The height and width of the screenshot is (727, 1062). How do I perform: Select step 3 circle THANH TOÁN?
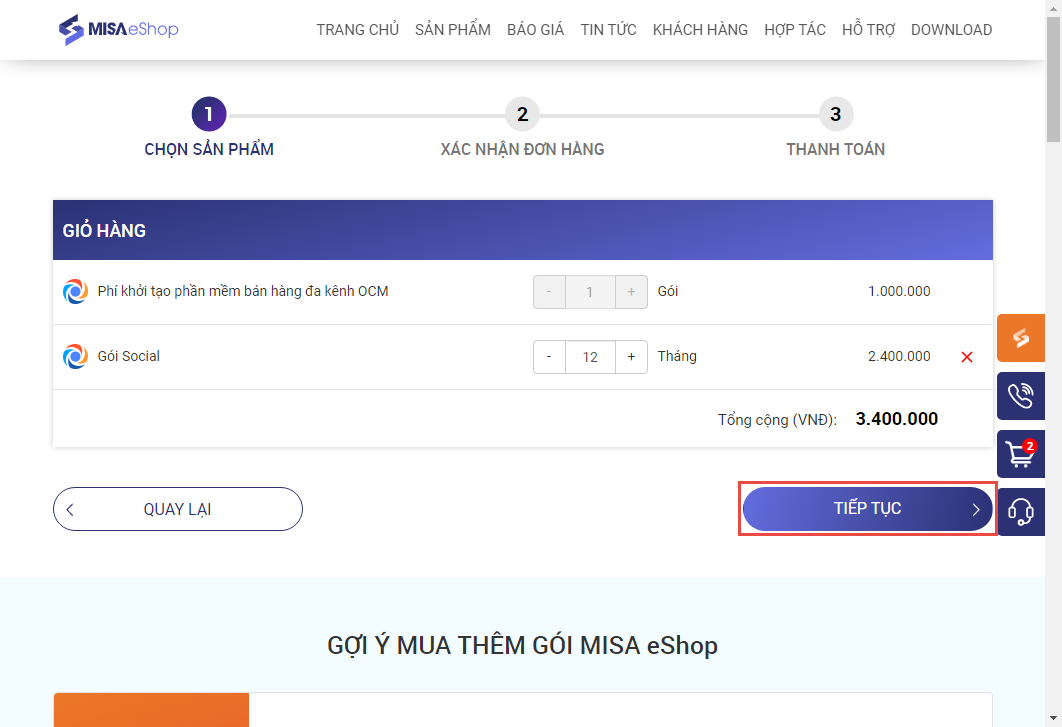(x=836, y=114)
